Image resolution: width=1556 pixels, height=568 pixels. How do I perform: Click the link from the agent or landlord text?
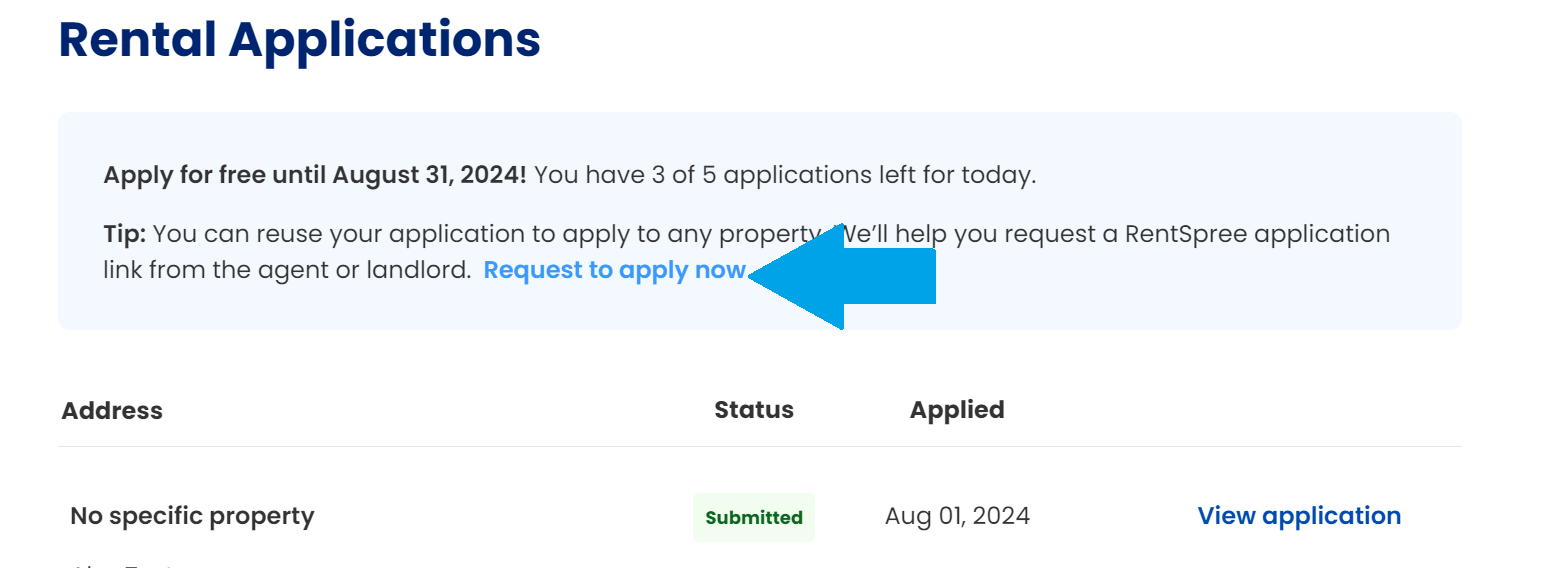coord(287,270)
